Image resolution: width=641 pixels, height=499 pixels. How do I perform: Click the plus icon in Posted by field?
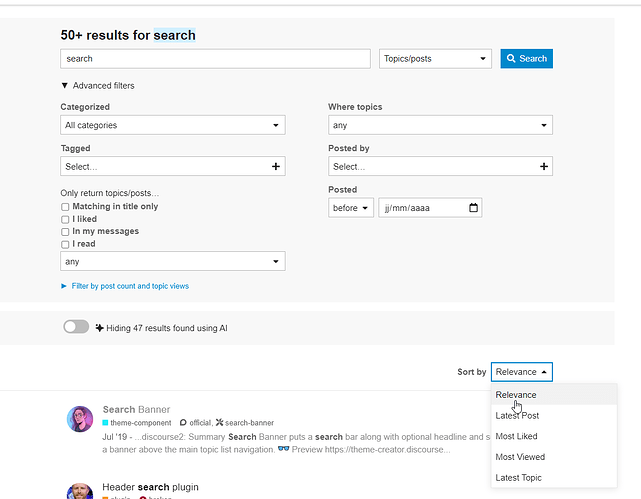[x=544, y=166]
